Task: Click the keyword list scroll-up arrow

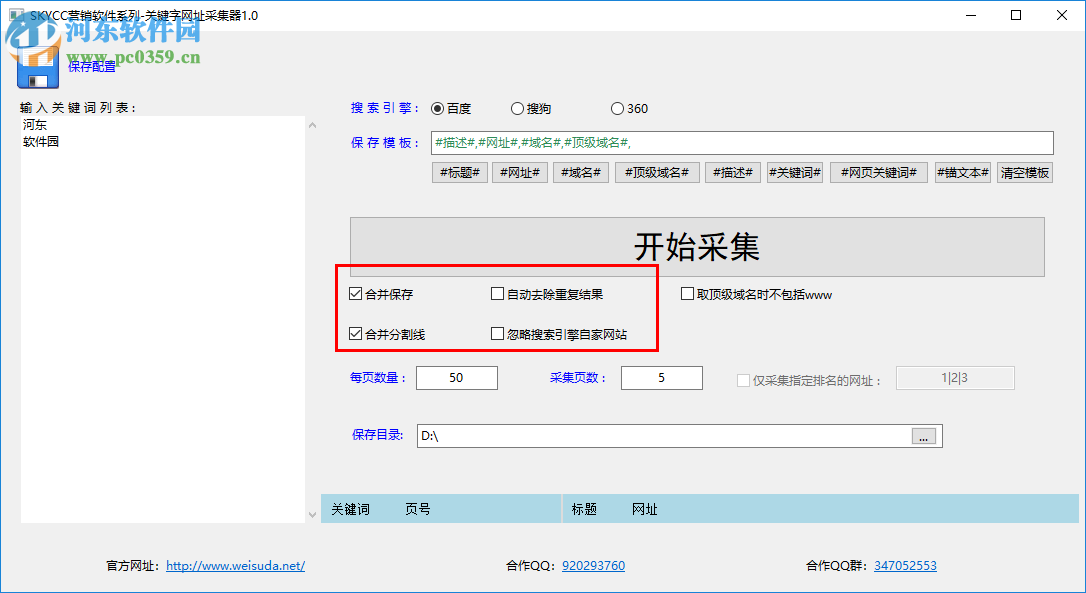Action: 312,123
